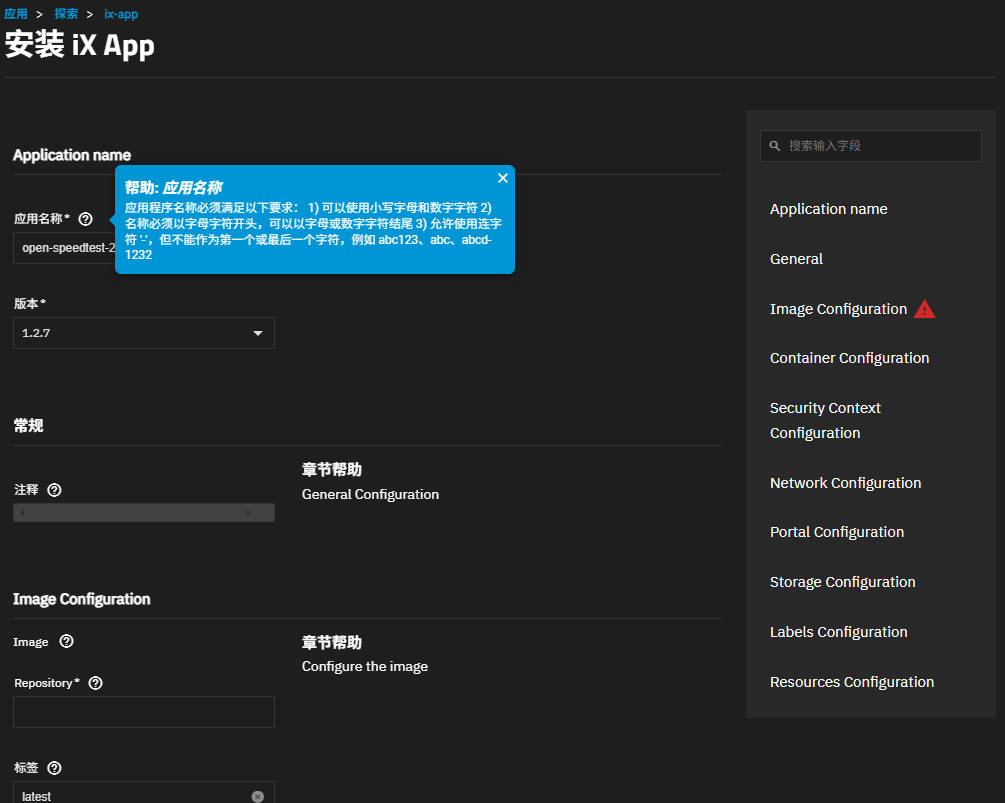The height and width of the screenshot is (803, 1005).
Task: Click the 注释 field horizontal scrollbar
Action: pos(143,512)
